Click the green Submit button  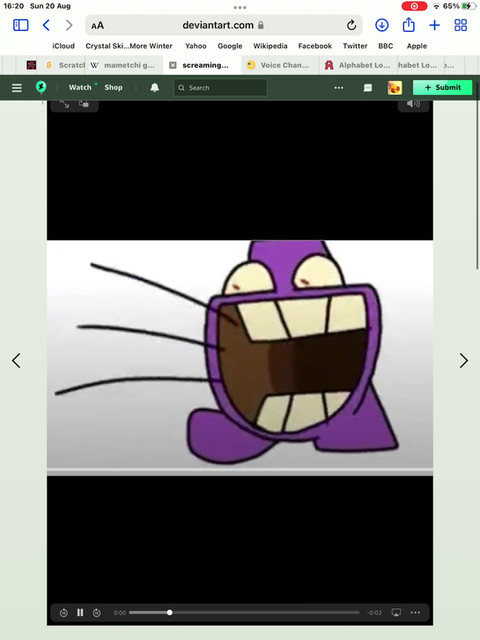[442, 87]
